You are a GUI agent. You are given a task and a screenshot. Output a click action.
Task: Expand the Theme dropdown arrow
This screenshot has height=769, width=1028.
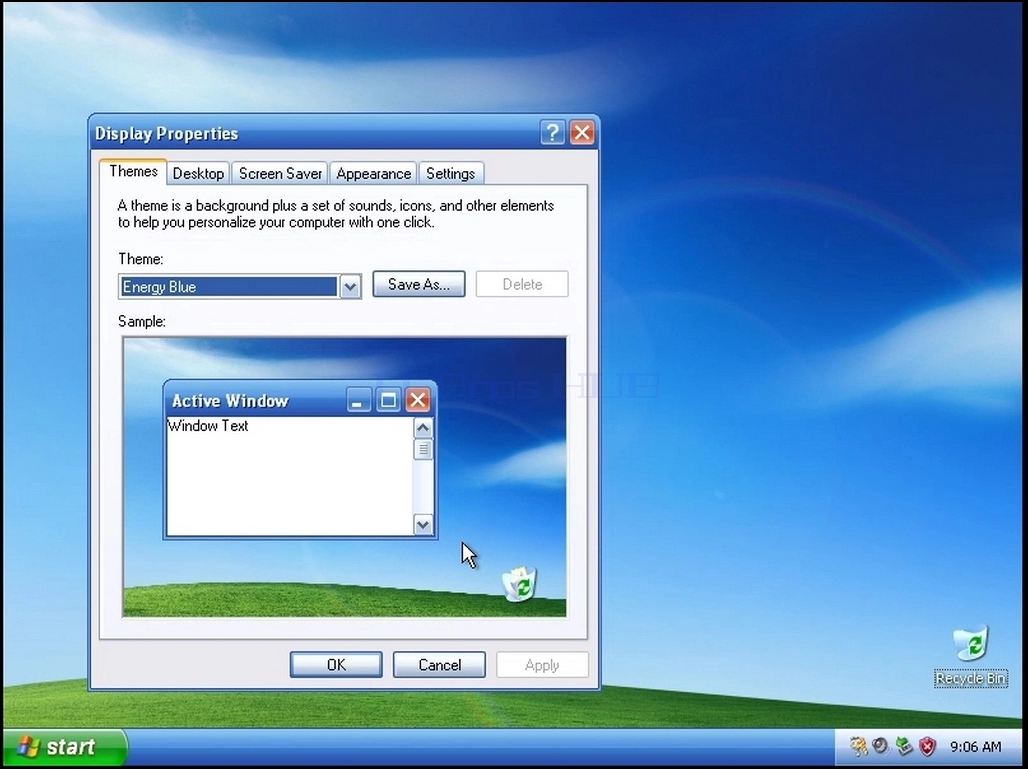(x=350, y=286)
